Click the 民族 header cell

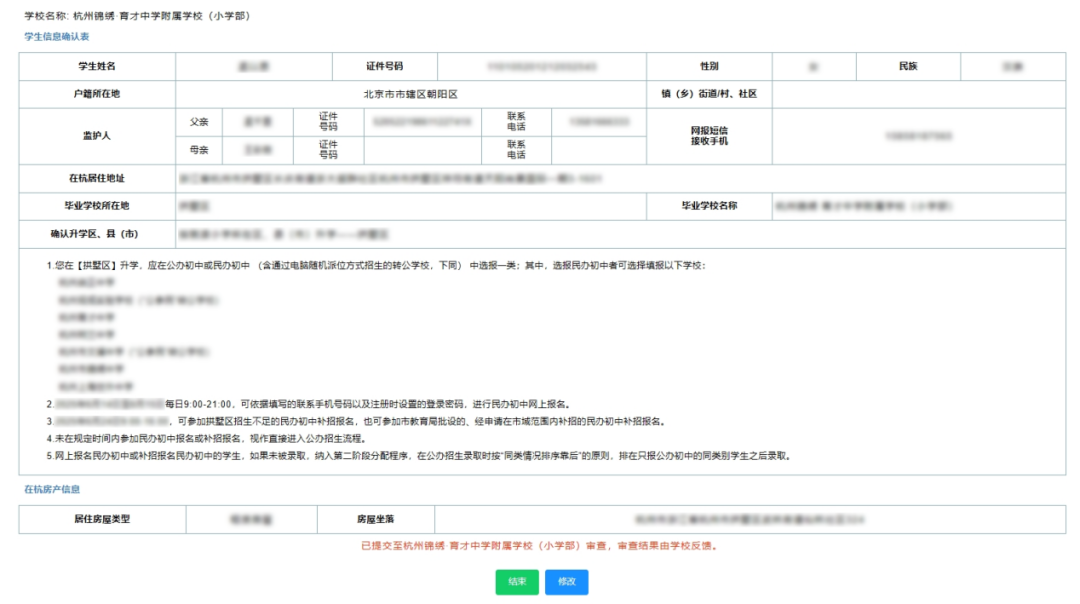(908, 66)
